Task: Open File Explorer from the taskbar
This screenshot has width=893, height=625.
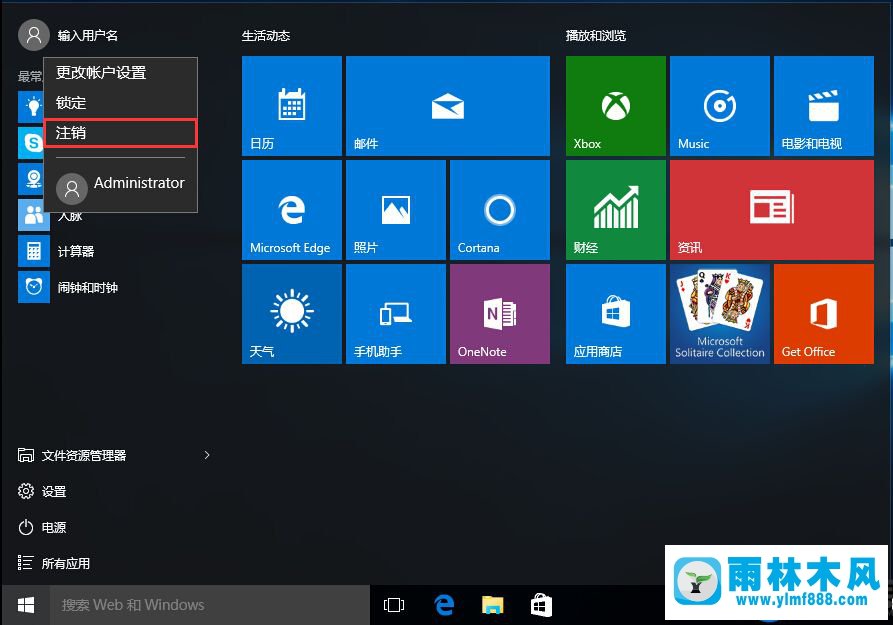Action: point(493,605)
